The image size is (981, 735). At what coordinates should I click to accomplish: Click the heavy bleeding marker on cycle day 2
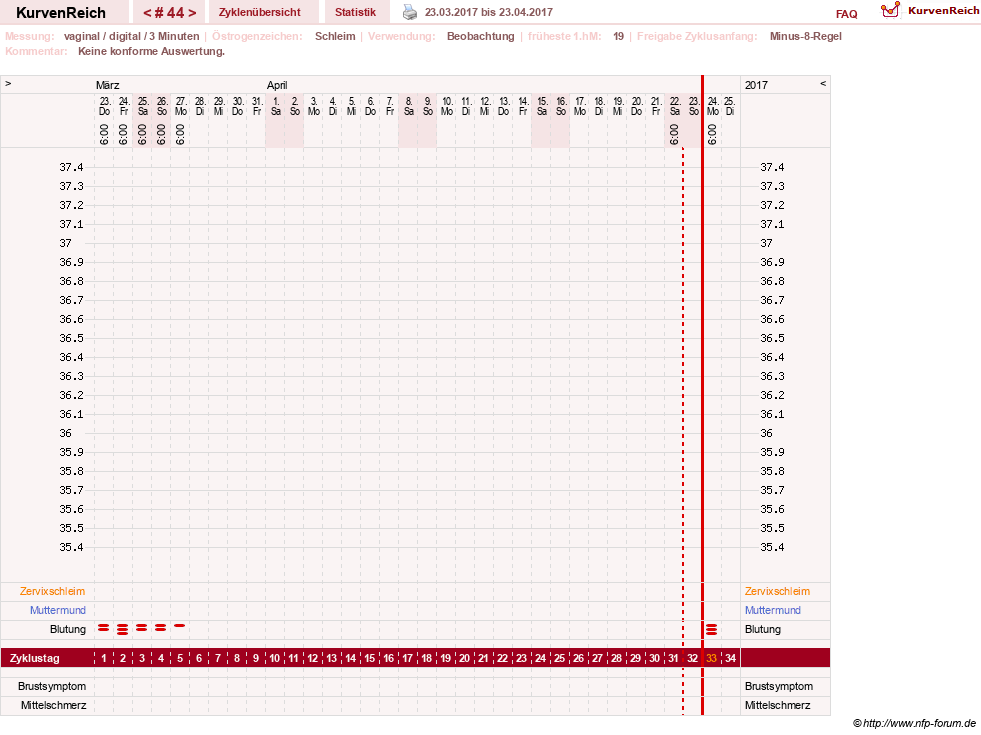pyautogui.click(x=123, y=629)
